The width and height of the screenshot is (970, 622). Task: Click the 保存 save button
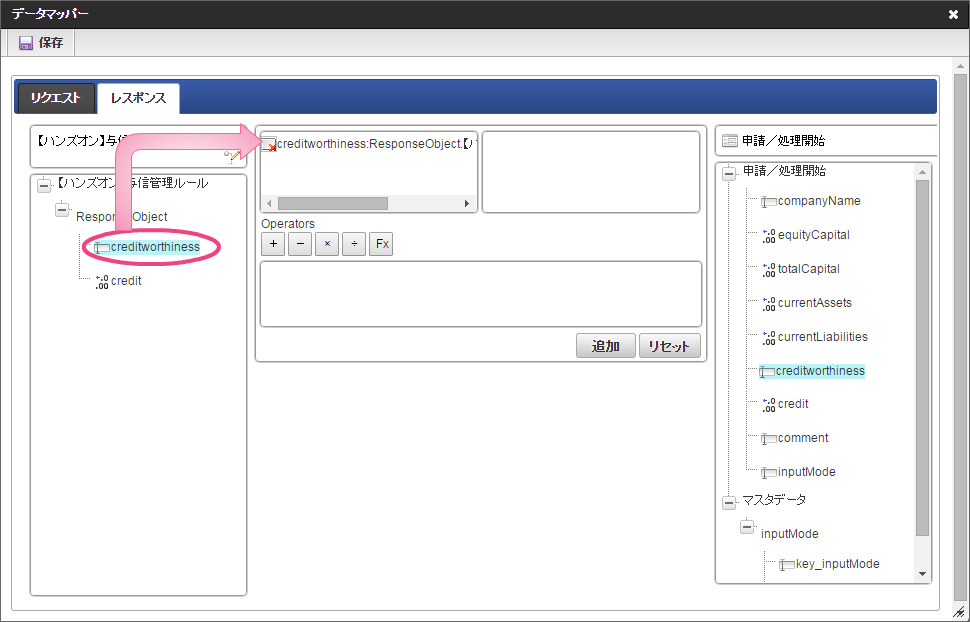tap(41, 43)
